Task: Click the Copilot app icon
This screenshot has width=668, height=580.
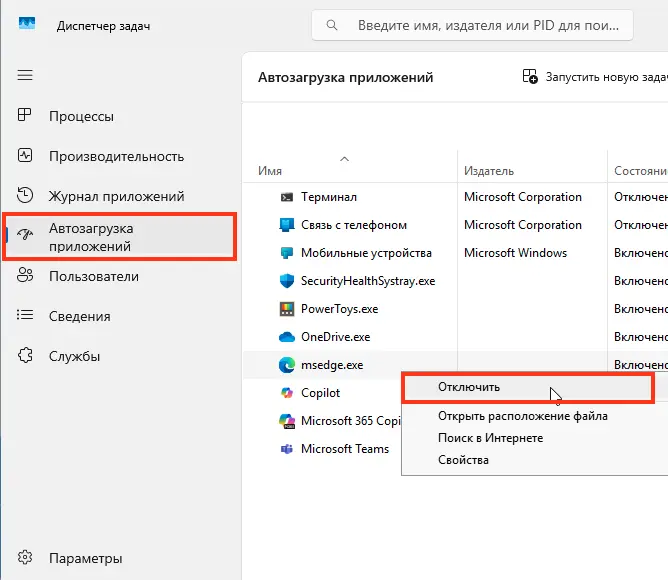Action: 287,392
